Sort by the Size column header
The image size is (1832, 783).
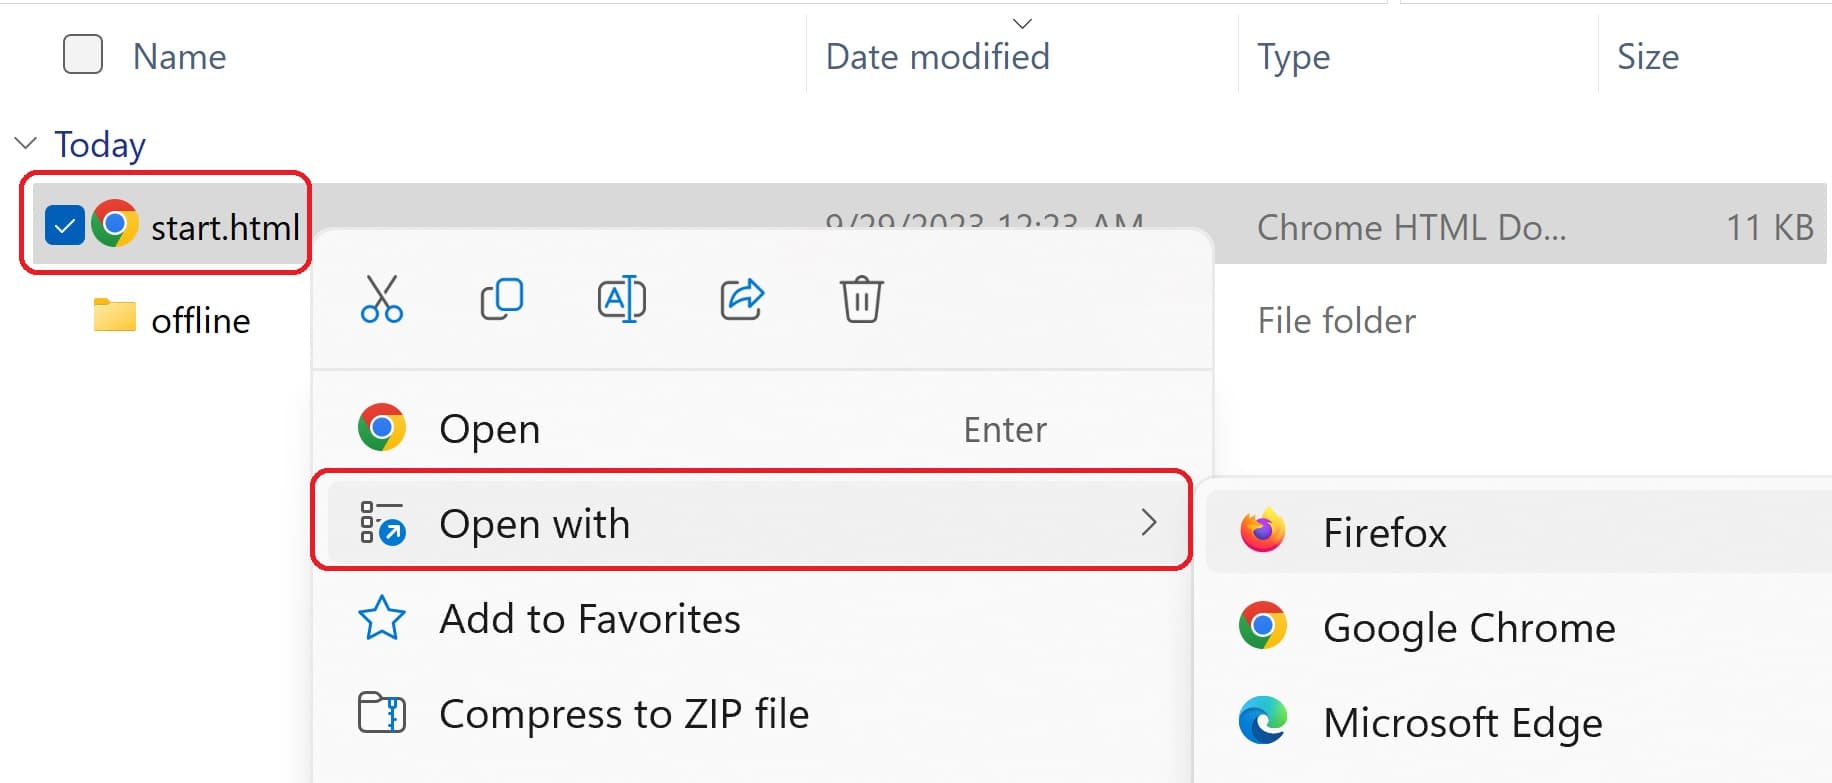click(x=1648, y=57)
